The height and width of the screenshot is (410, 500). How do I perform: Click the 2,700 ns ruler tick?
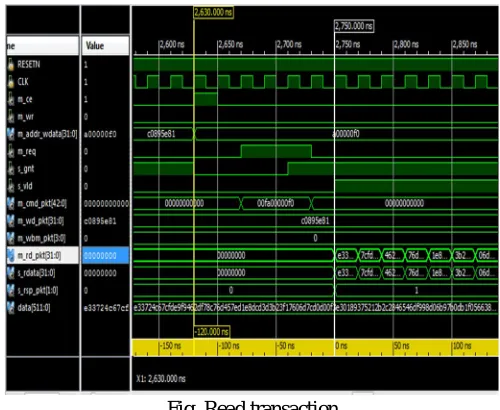pyautogui.click(x=289, y=44)
